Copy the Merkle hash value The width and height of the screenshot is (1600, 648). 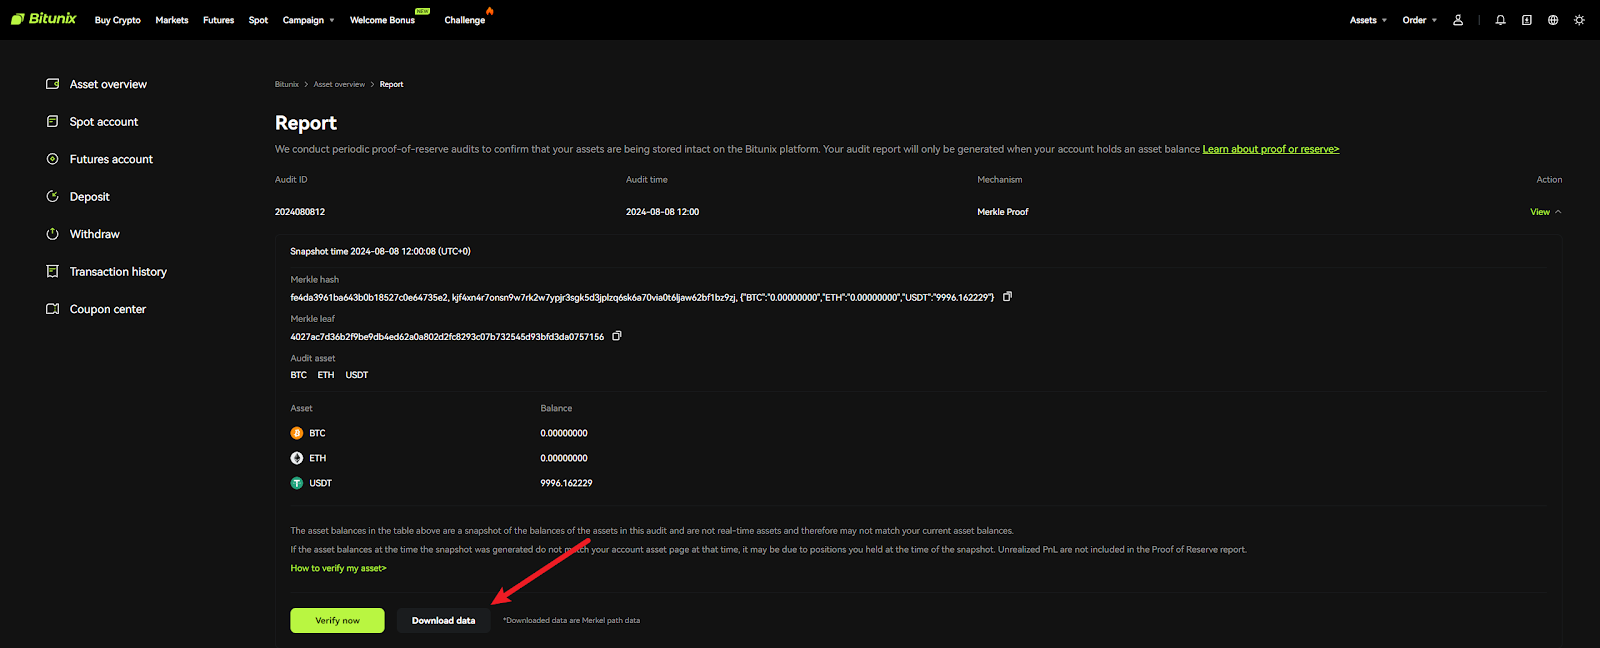point(1007,297)
